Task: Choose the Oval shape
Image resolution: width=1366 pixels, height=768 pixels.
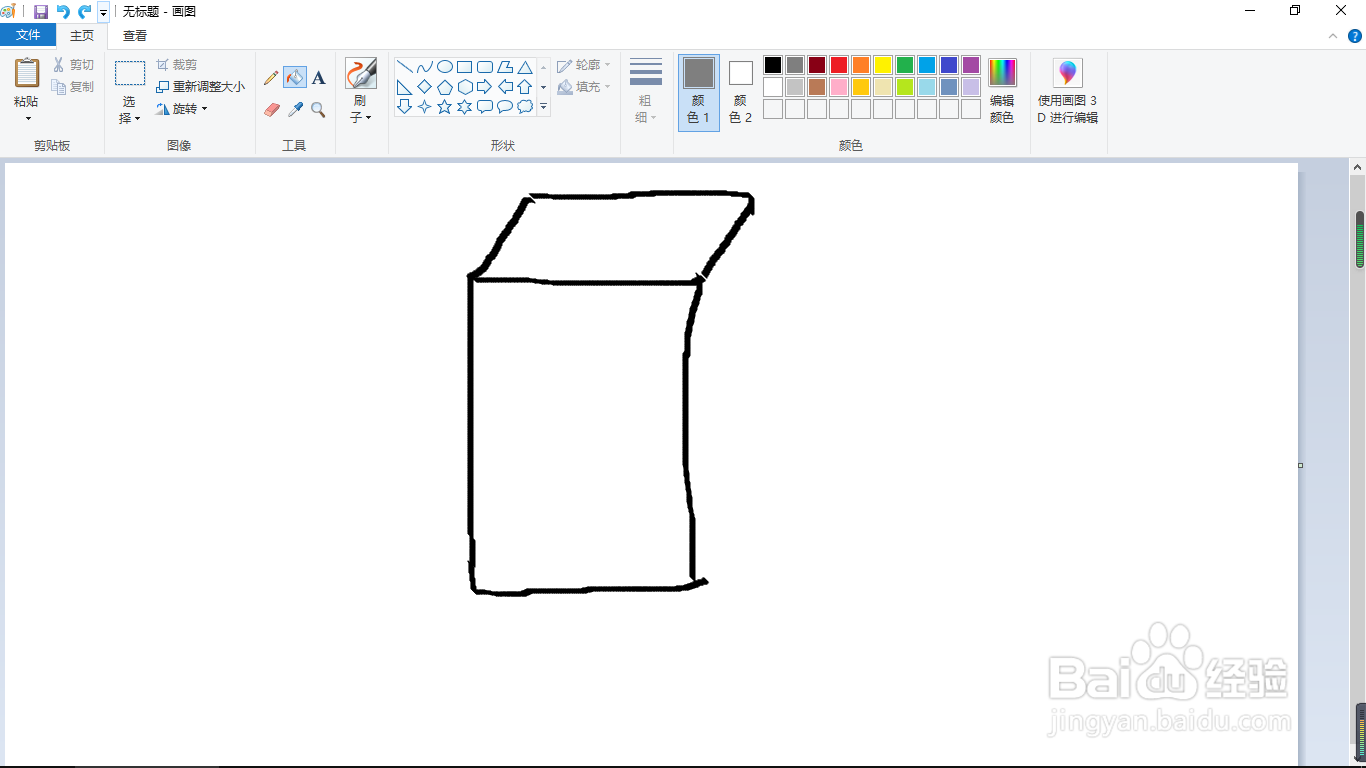Action: tap(445, 67)
